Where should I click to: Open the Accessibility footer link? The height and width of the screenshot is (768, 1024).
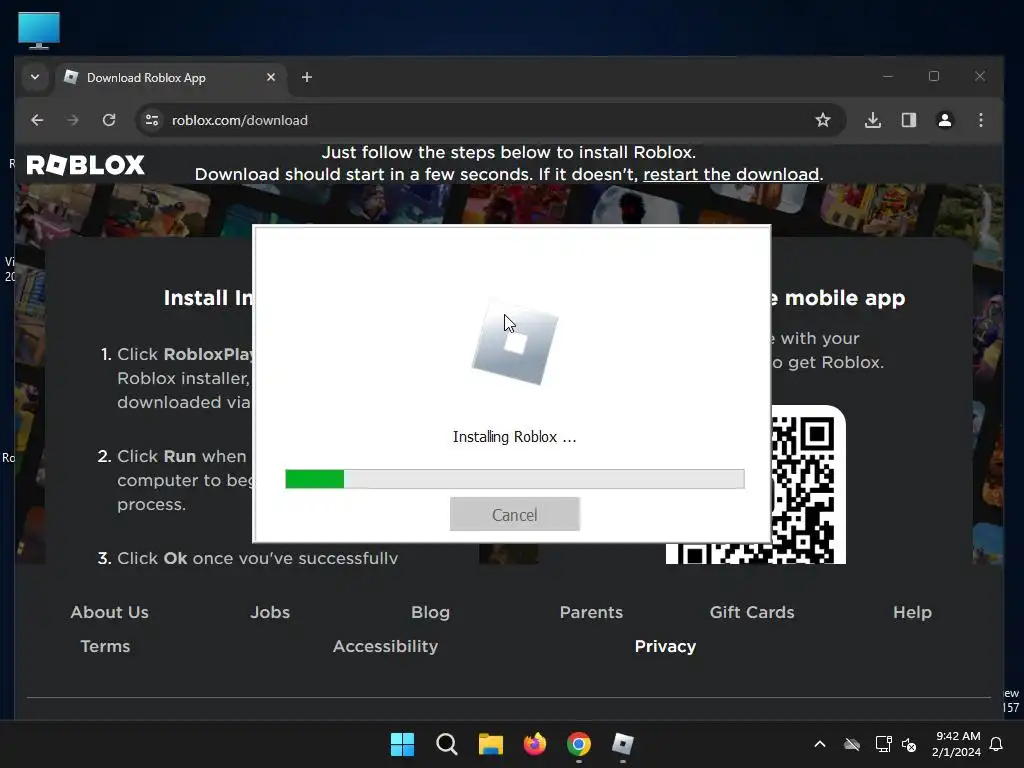(385, 647)
